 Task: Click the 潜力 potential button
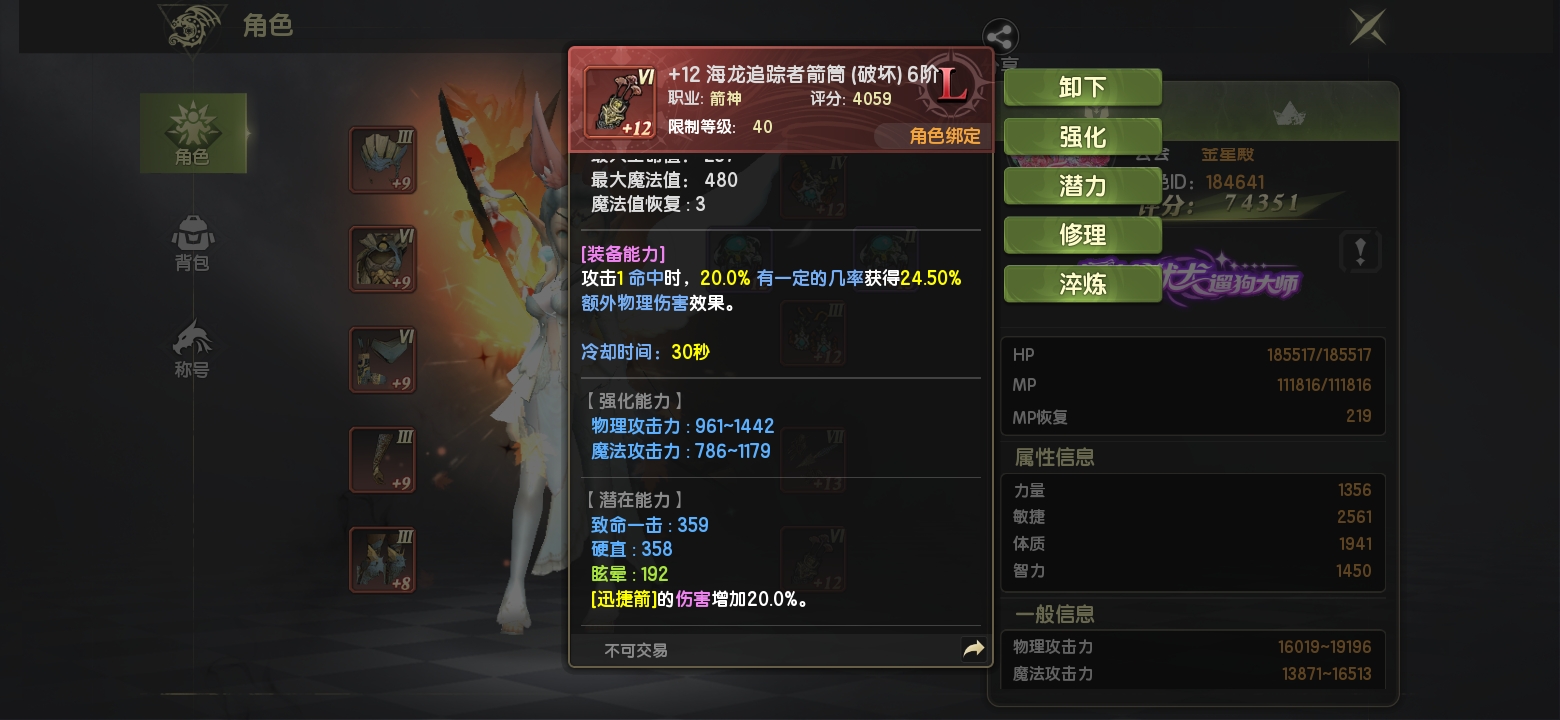coord(1082,185)
